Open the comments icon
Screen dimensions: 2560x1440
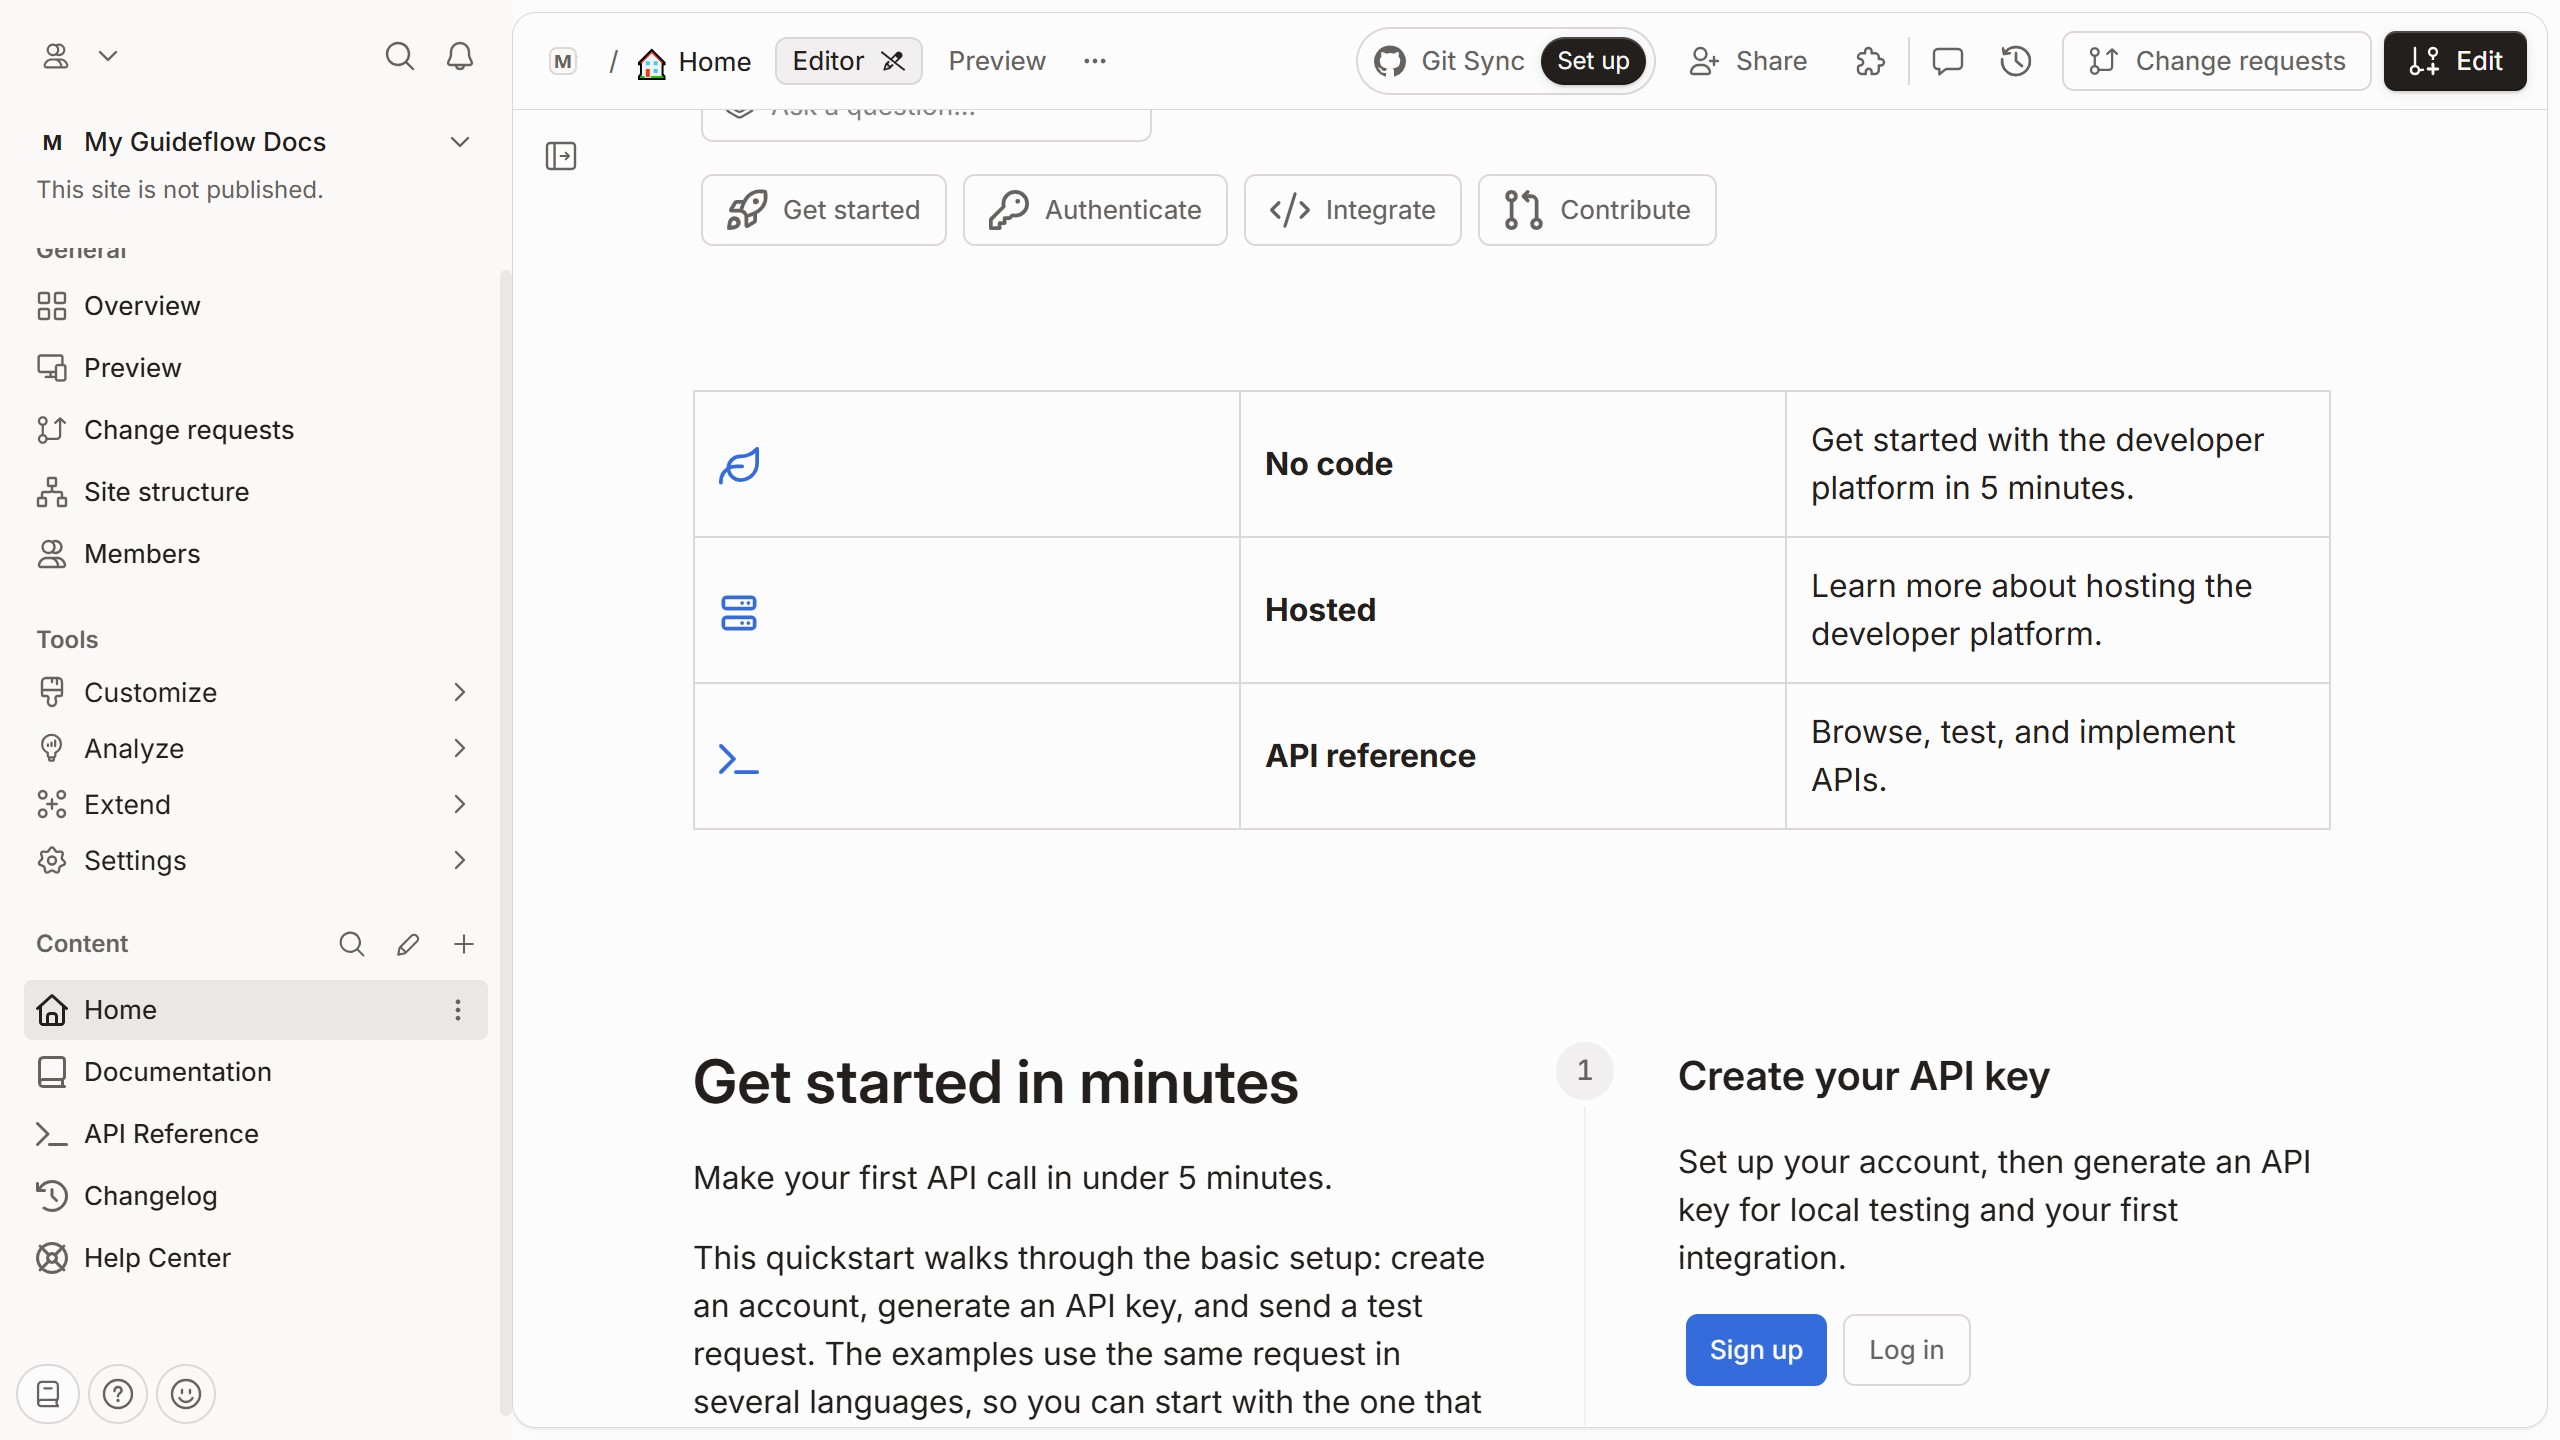[1947, 61]
